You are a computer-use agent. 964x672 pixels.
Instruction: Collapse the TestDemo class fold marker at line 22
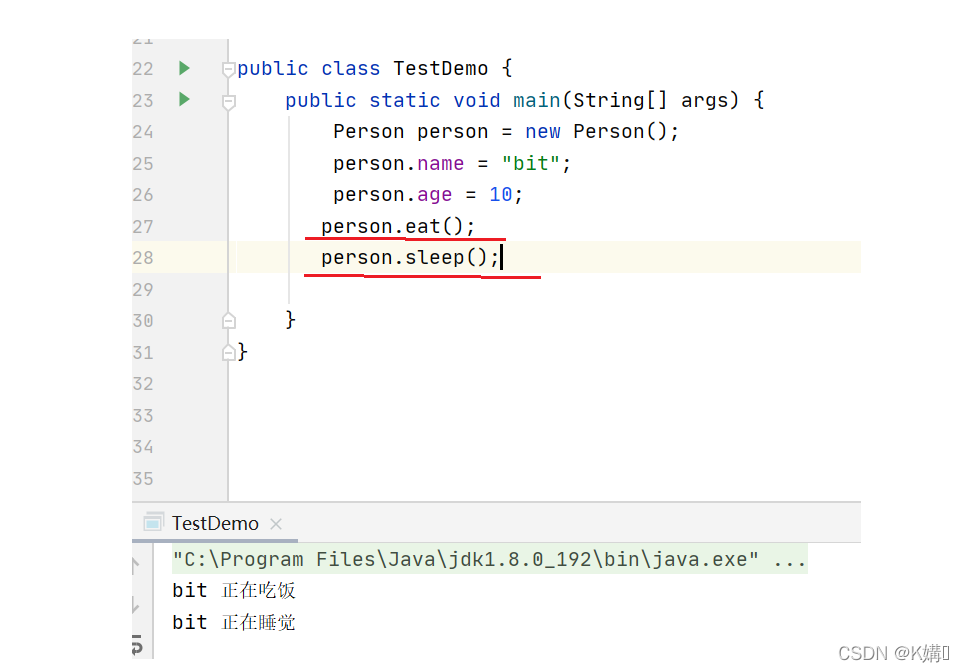click(x=229, y=69)
